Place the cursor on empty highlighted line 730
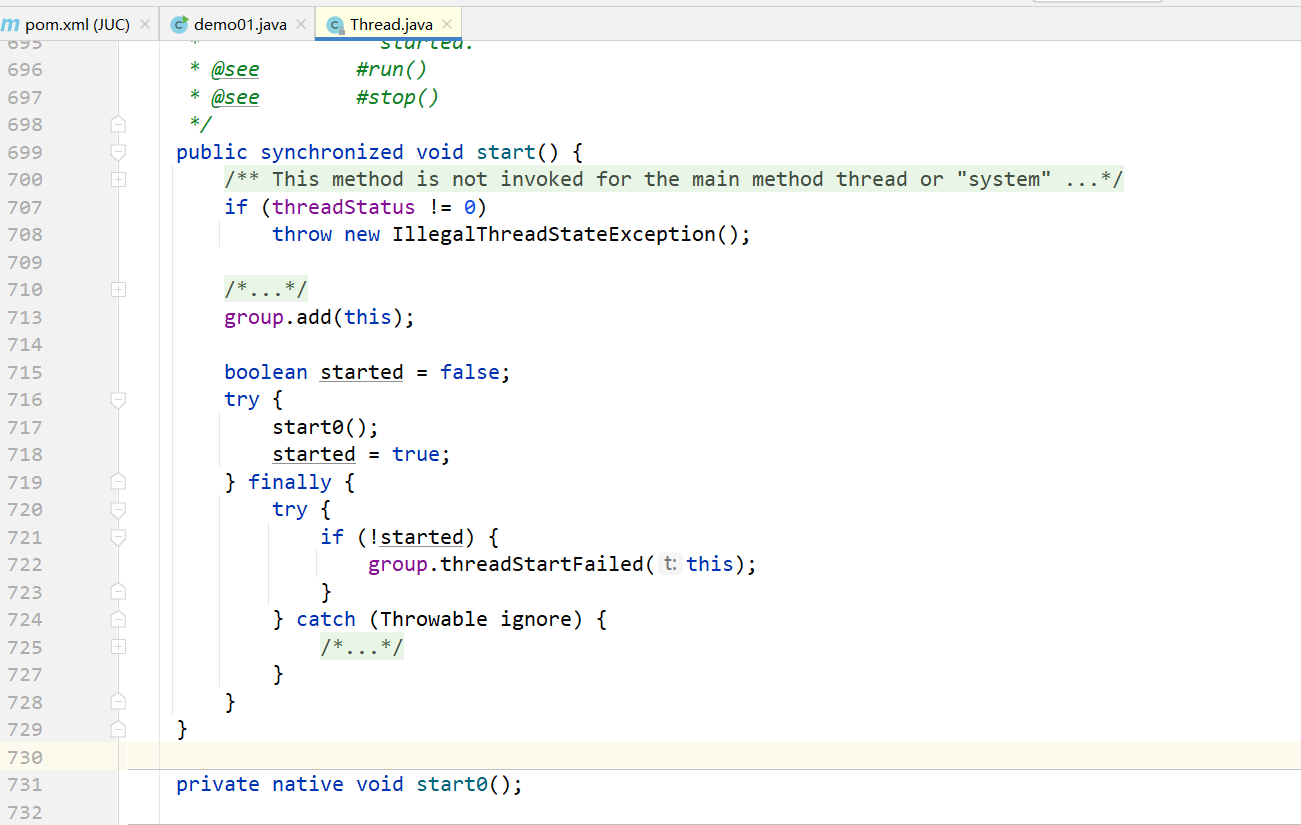The image size is (1301, 825). (x=714, y=757)
